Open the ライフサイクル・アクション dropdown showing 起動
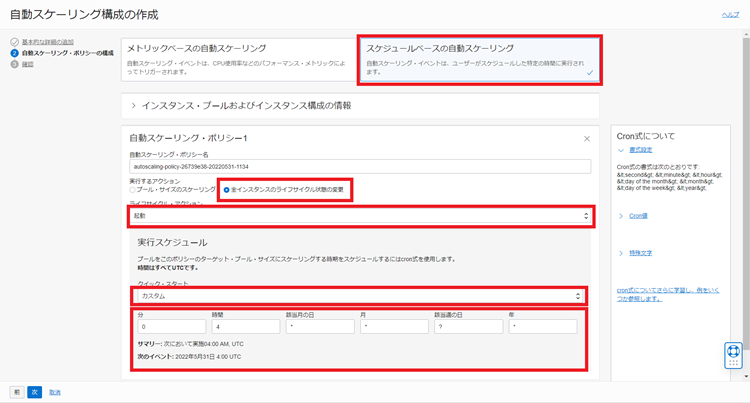Screen dimensions: 750x403 click(x=359, y=215)
